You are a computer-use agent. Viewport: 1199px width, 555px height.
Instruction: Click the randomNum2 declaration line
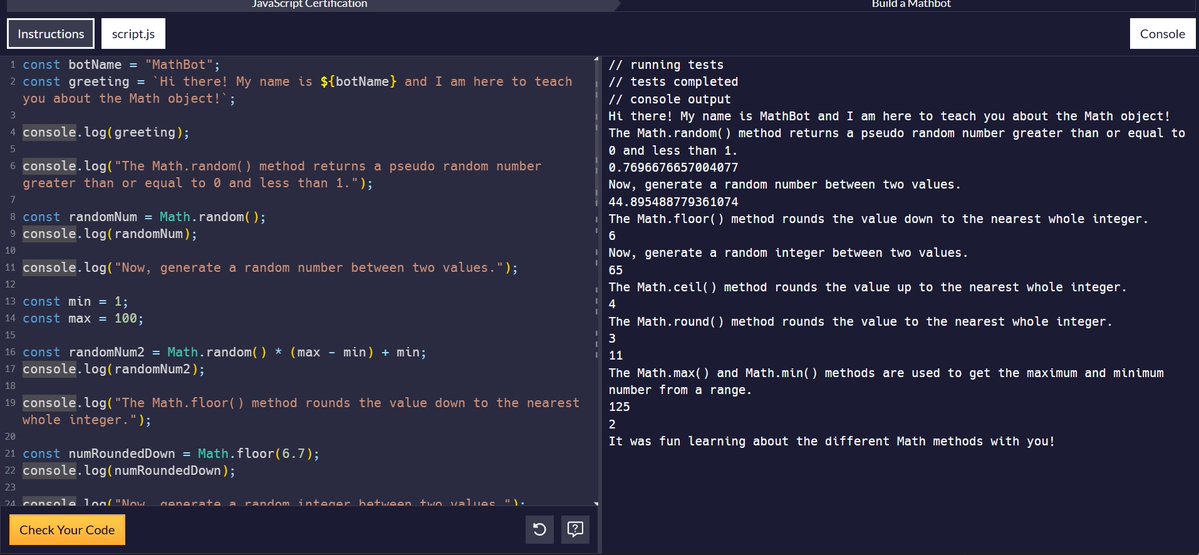pyautogui.click(x=224, y=352)
